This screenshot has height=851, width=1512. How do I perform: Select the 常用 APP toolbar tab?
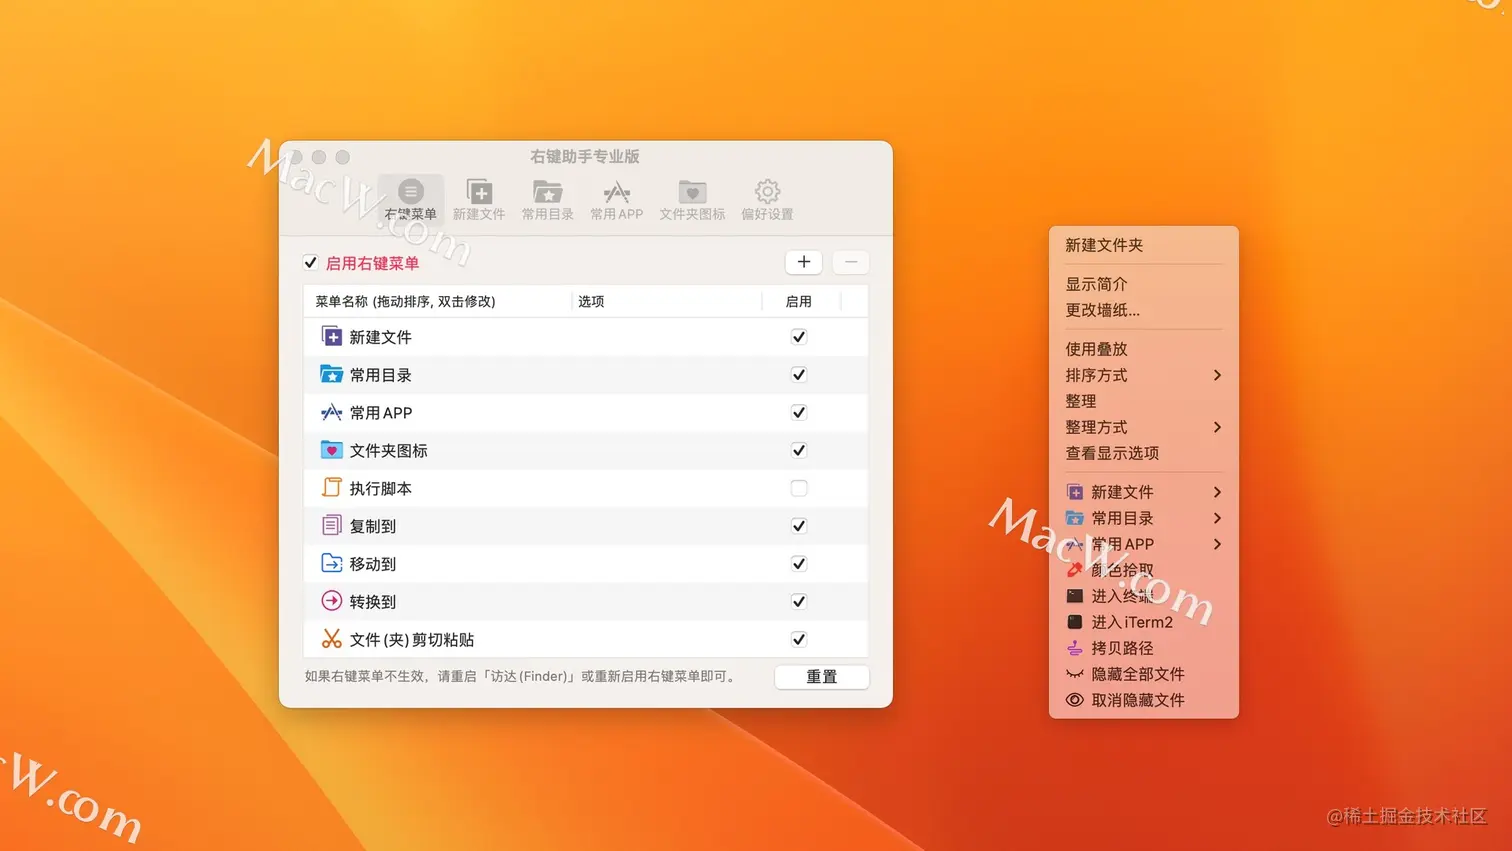pyautogui.click(x=616, y=199)
